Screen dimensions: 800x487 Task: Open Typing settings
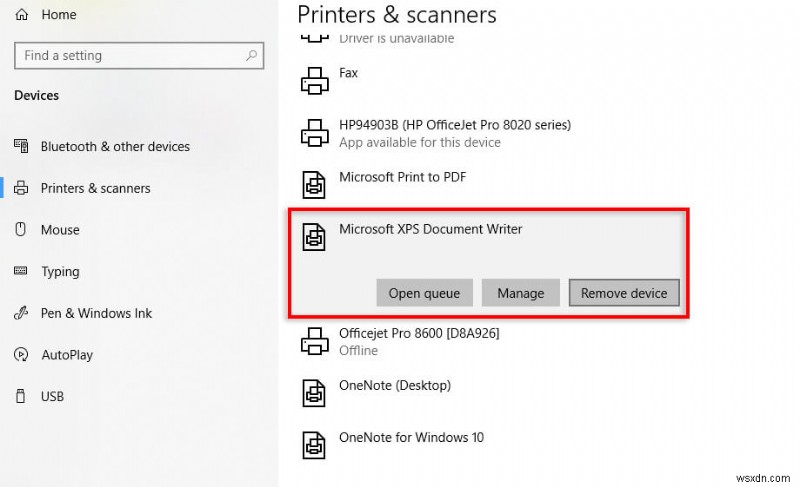coord(60,272)
